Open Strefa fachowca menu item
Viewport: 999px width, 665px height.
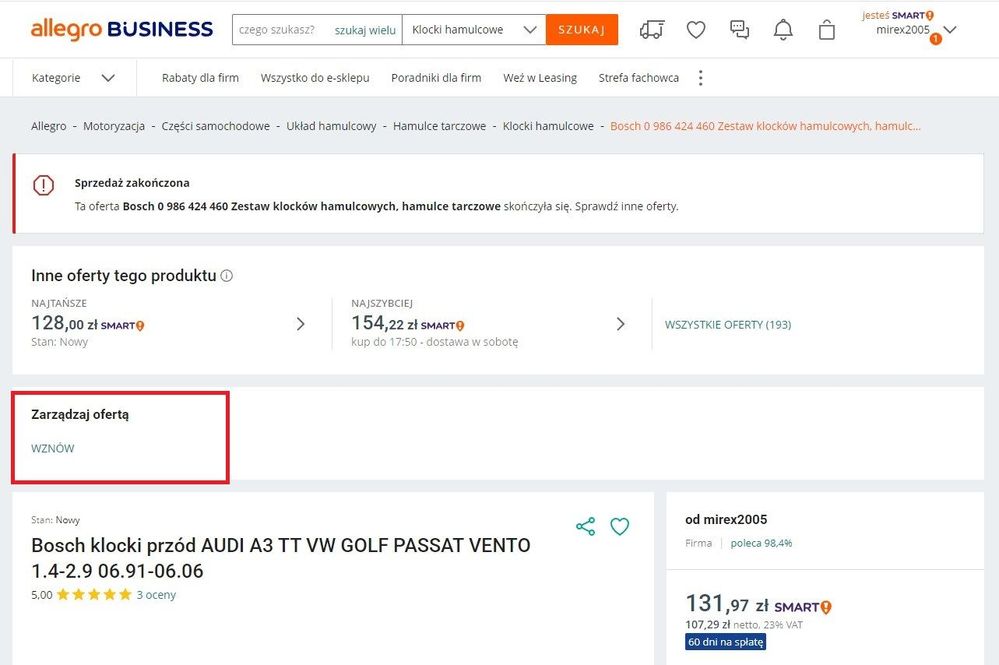coord(638,78)
